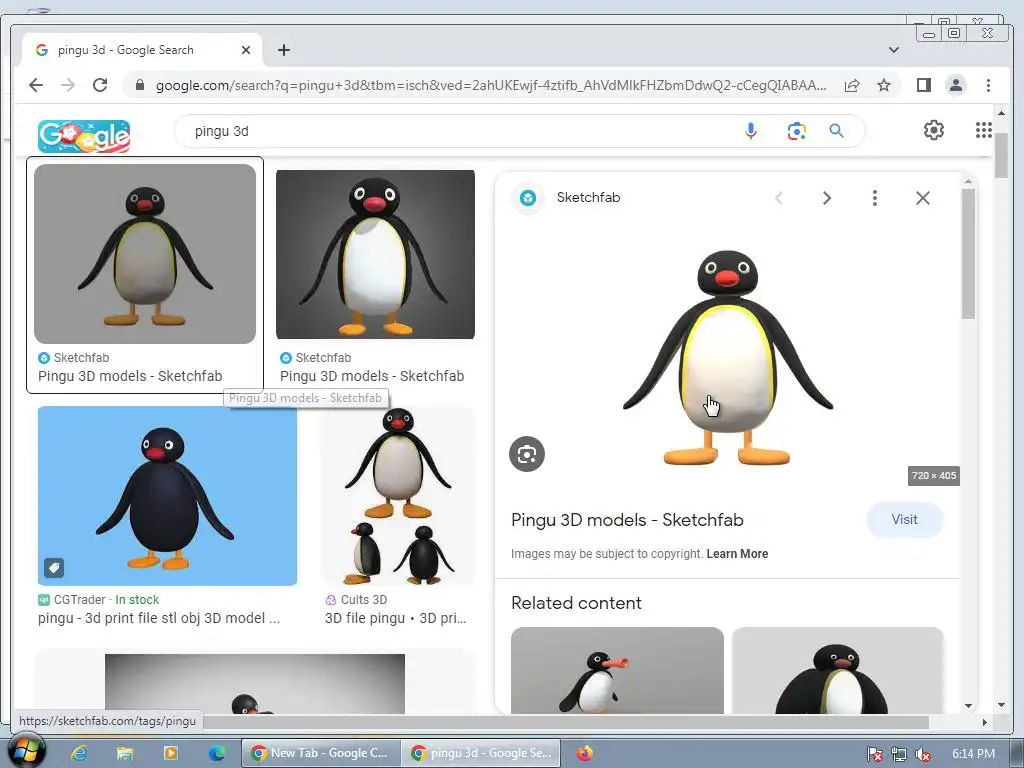Go back to previous page in Chrome
Screen dimensions: 1024x768
click(x=36, y=85)
